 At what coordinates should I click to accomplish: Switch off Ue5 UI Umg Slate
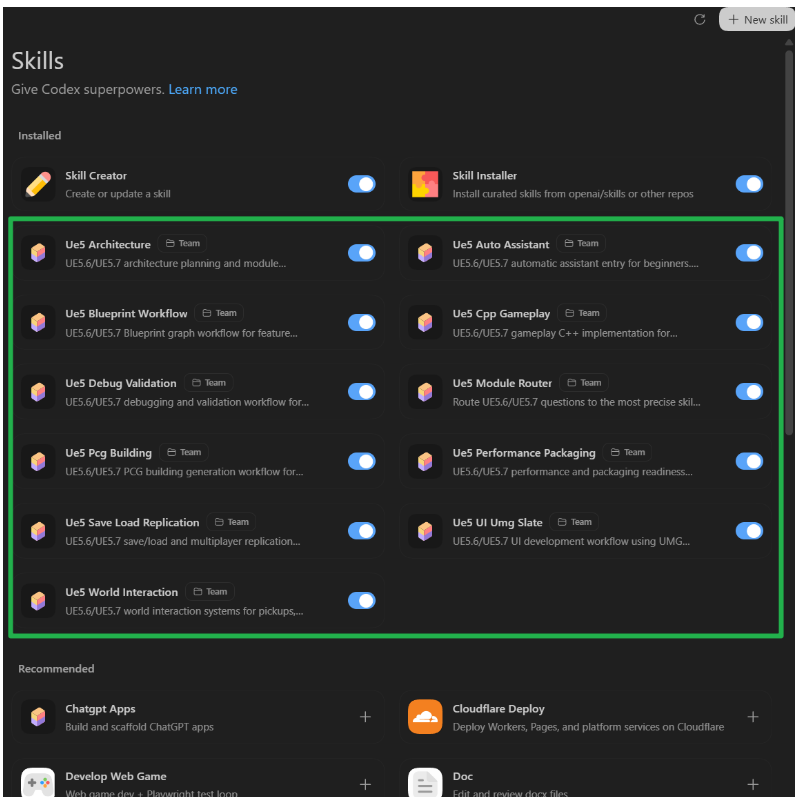point(748,531)
